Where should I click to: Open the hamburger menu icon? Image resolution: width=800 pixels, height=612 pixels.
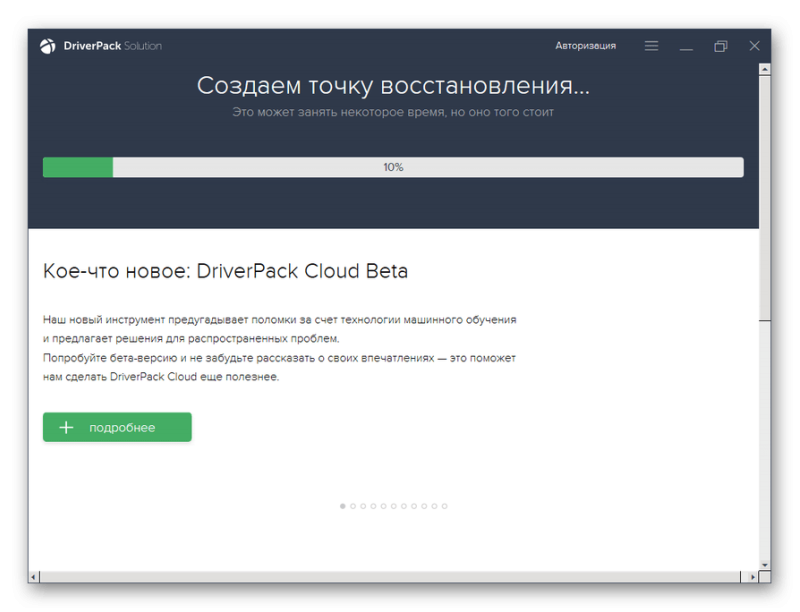(651, 46)
